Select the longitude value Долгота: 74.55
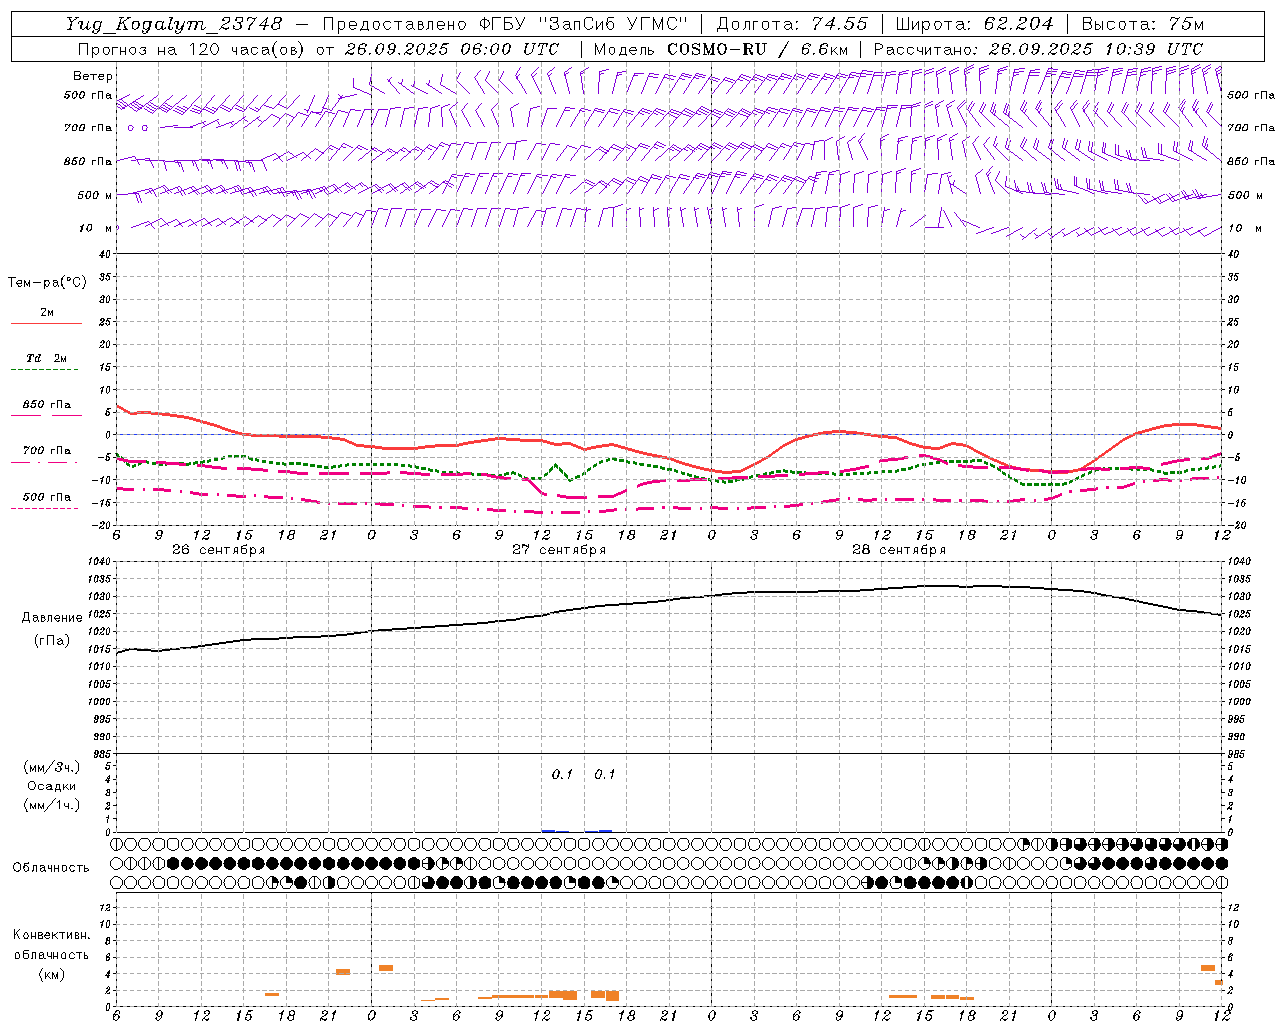 793,24
